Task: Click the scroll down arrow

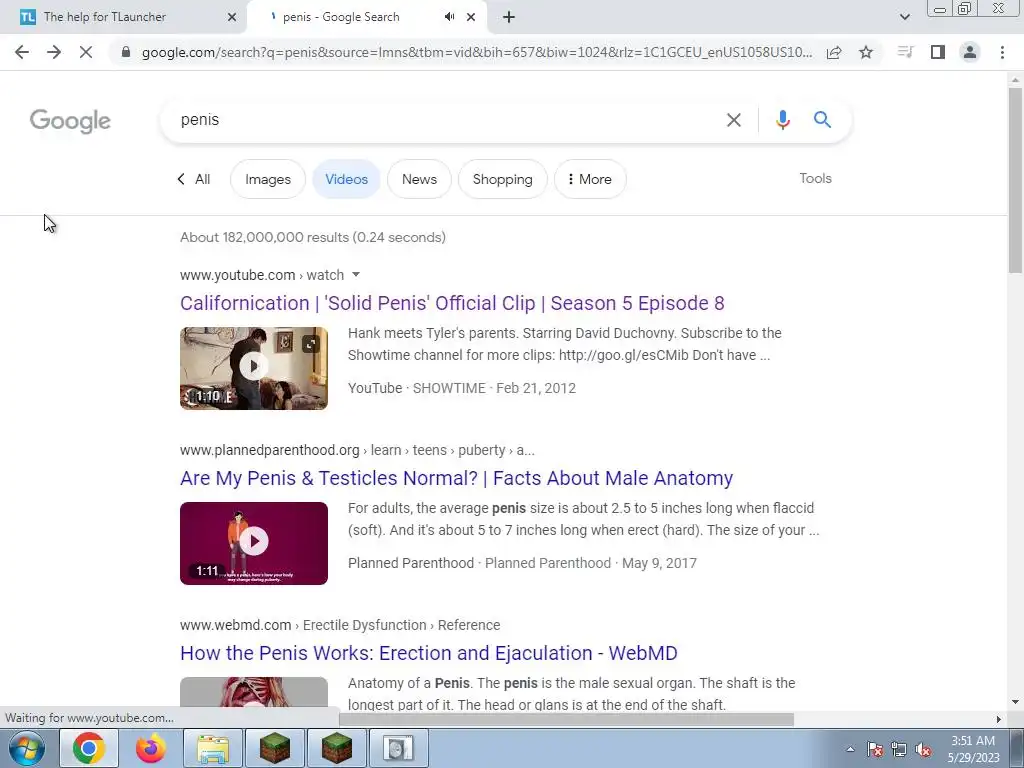Action: click(x=1015, y=702)
